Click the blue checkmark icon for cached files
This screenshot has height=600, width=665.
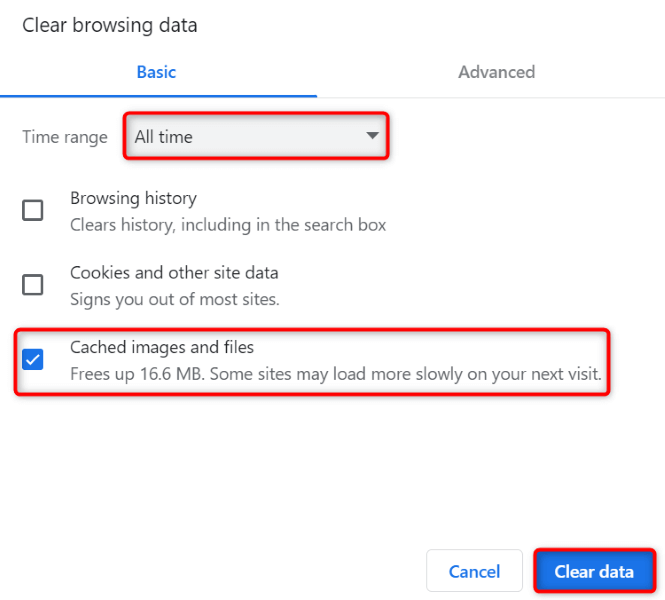[x=33, y=360]
